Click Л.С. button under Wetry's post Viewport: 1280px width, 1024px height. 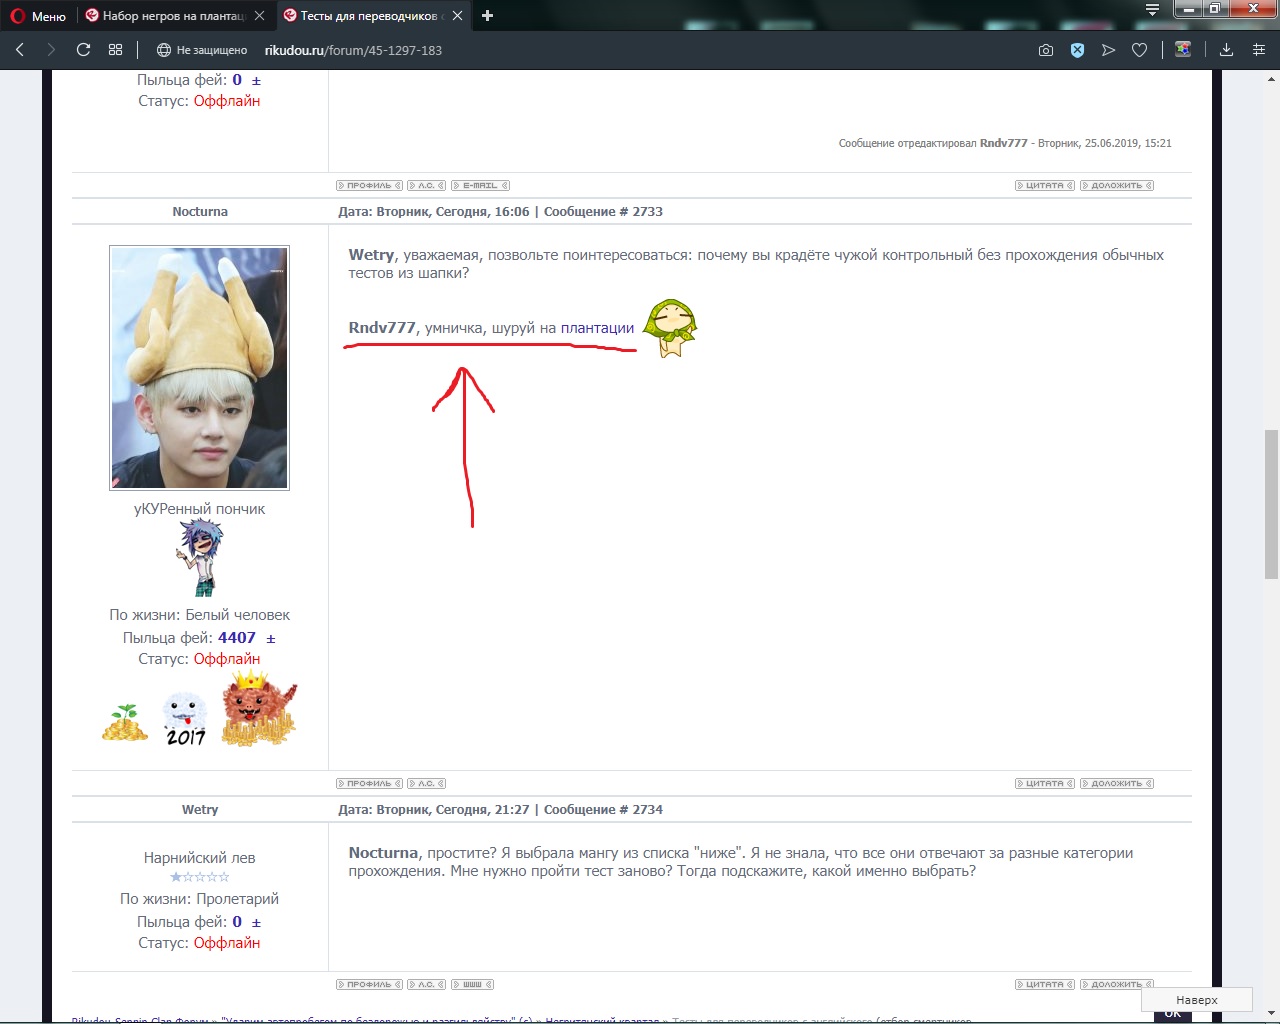pyautogui.click(x=426, y=985)
